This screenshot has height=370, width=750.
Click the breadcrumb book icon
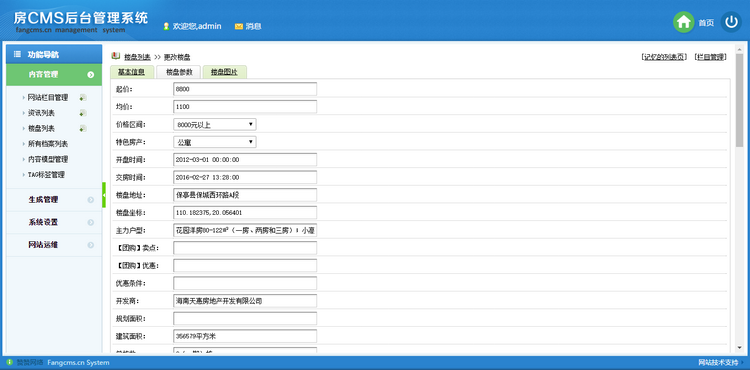[115, 56]
